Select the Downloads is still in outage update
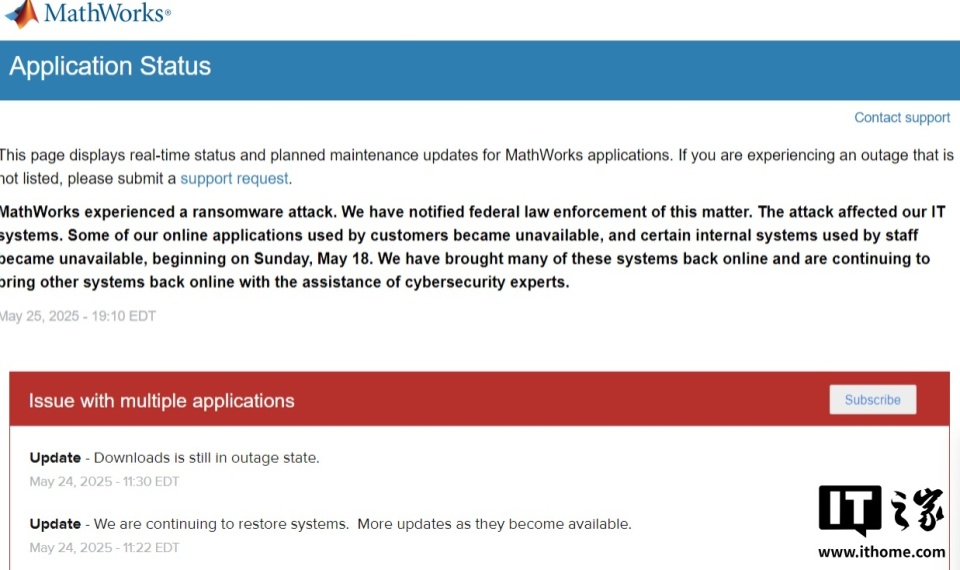The width and height of the screenshot is (960, 570). pos(174,458)
